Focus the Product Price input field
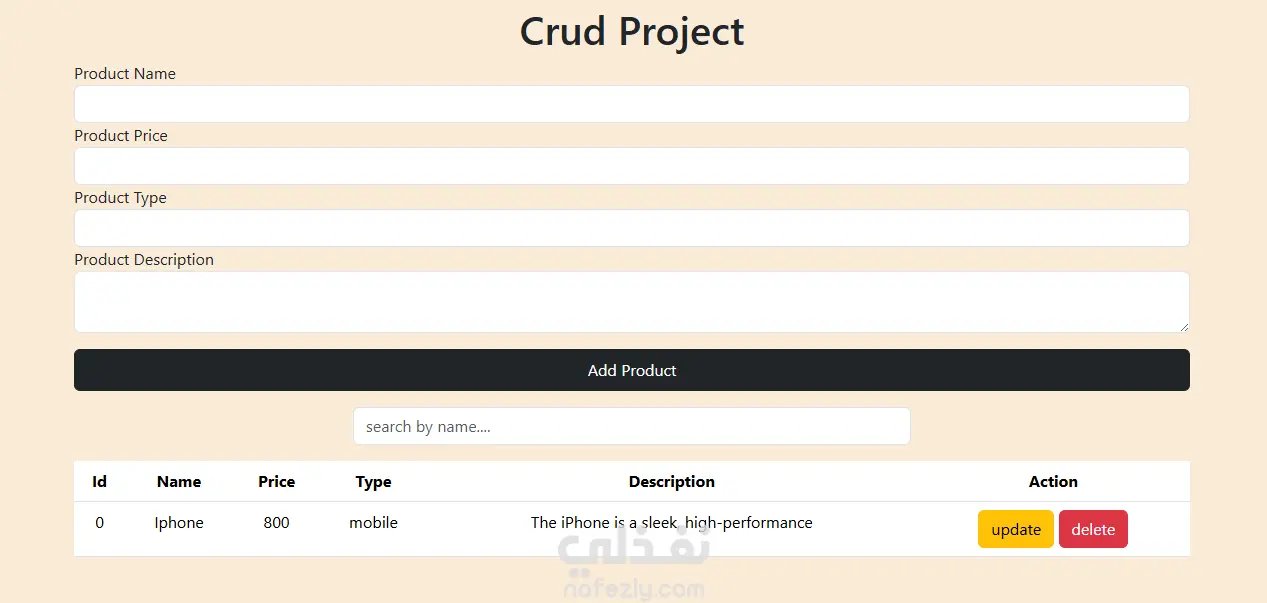 pyautogui.click(x=631, y=166)
